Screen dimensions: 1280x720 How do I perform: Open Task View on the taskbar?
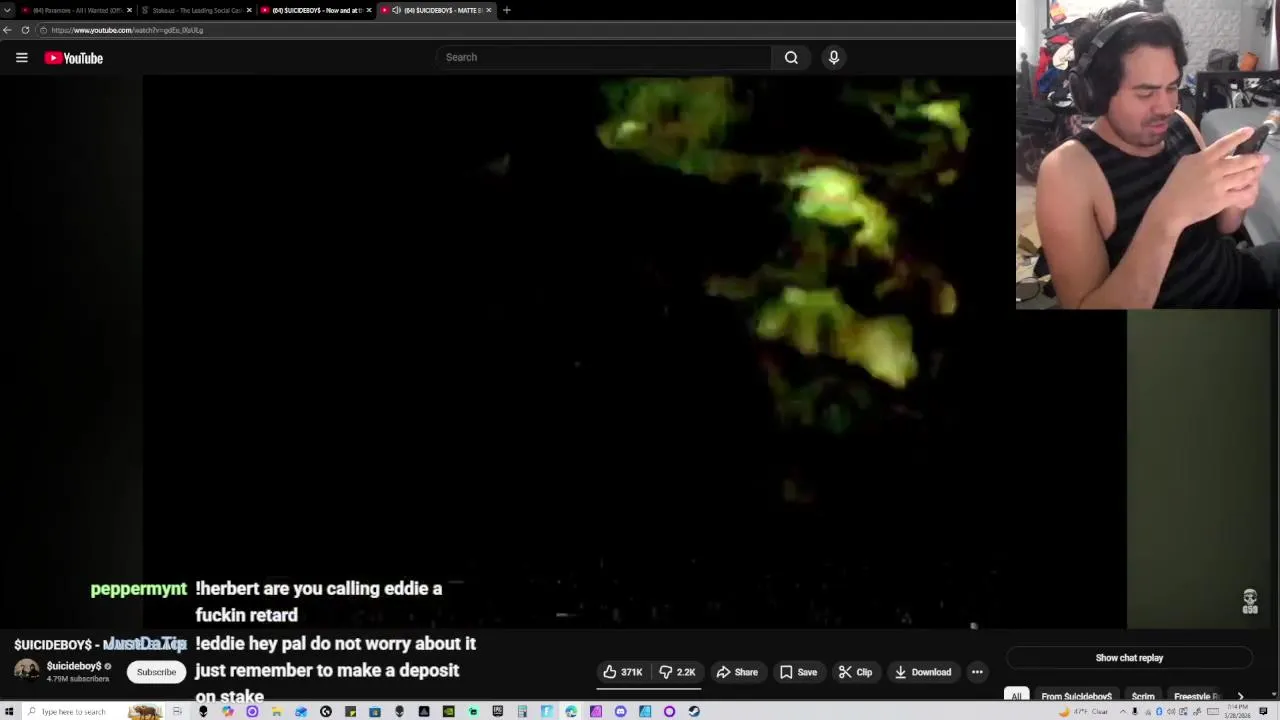click(177, 712)
